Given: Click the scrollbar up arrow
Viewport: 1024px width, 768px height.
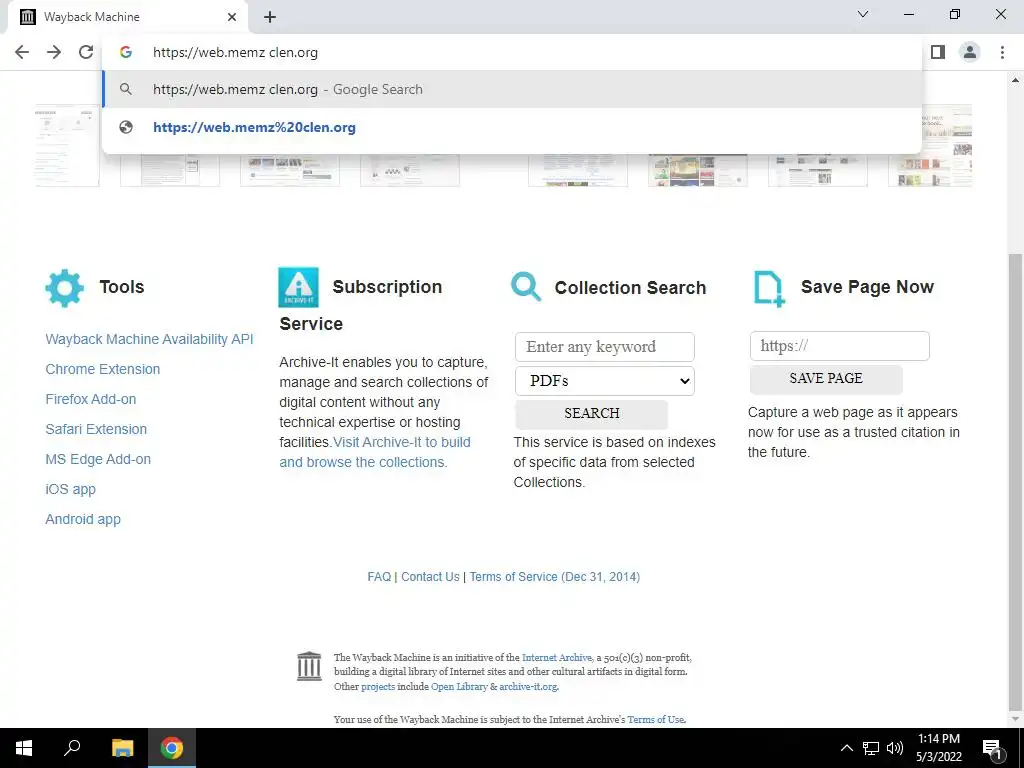Looking at the screenshot, I should tap(1015, 80).
